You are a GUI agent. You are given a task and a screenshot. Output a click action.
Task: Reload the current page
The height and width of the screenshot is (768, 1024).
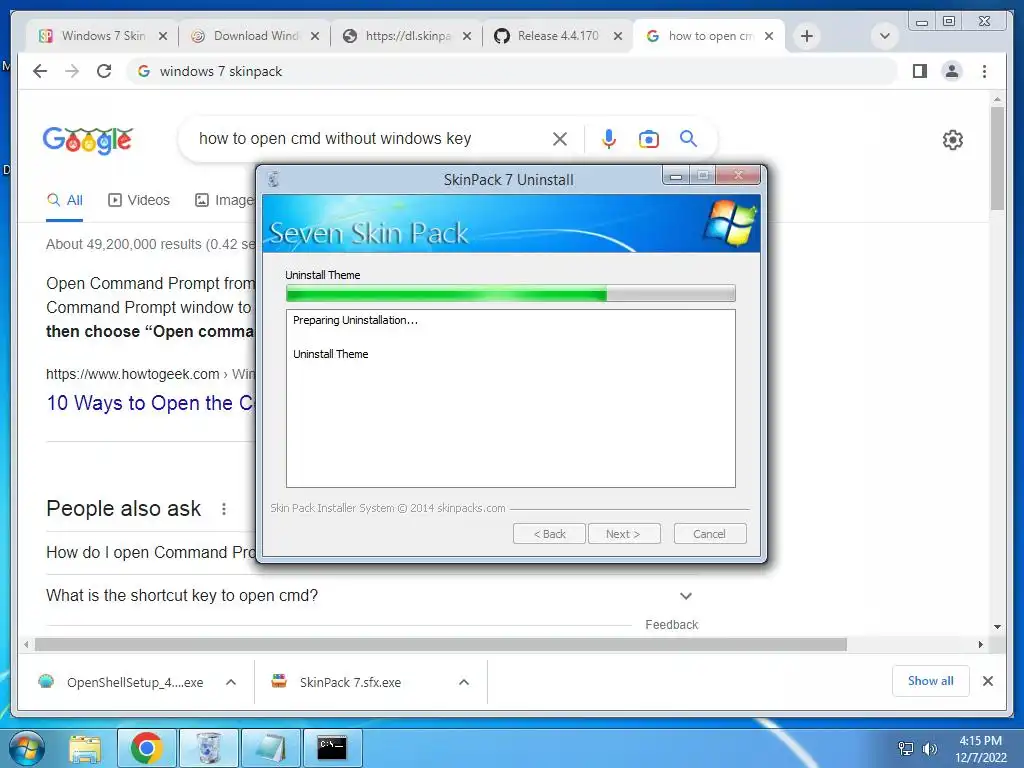(104, 71)
